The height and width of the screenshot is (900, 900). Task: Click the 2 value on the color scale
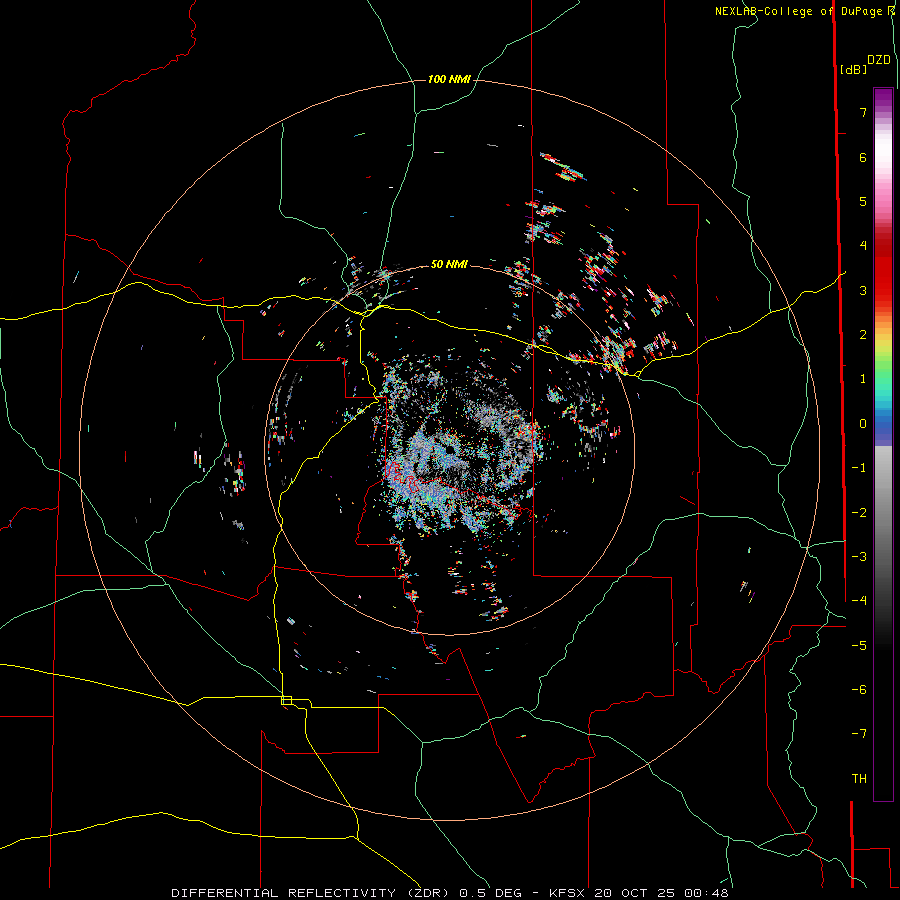point(863,335)
